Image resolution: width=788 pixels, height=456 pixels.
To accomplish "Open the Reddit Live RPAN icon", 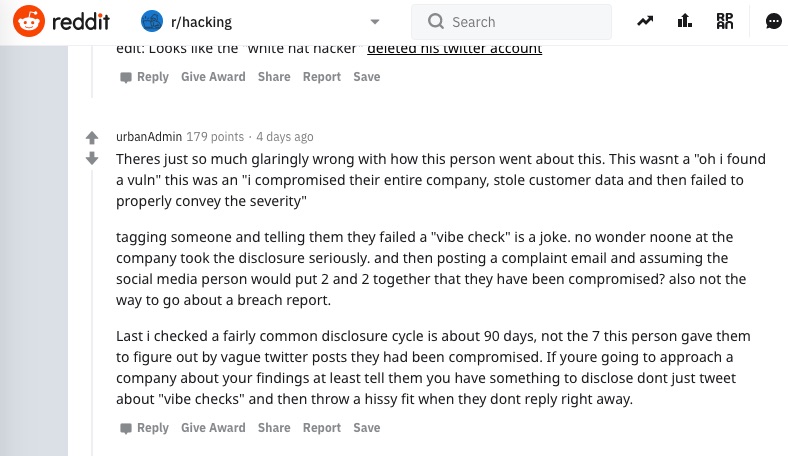I will point(726,21).
